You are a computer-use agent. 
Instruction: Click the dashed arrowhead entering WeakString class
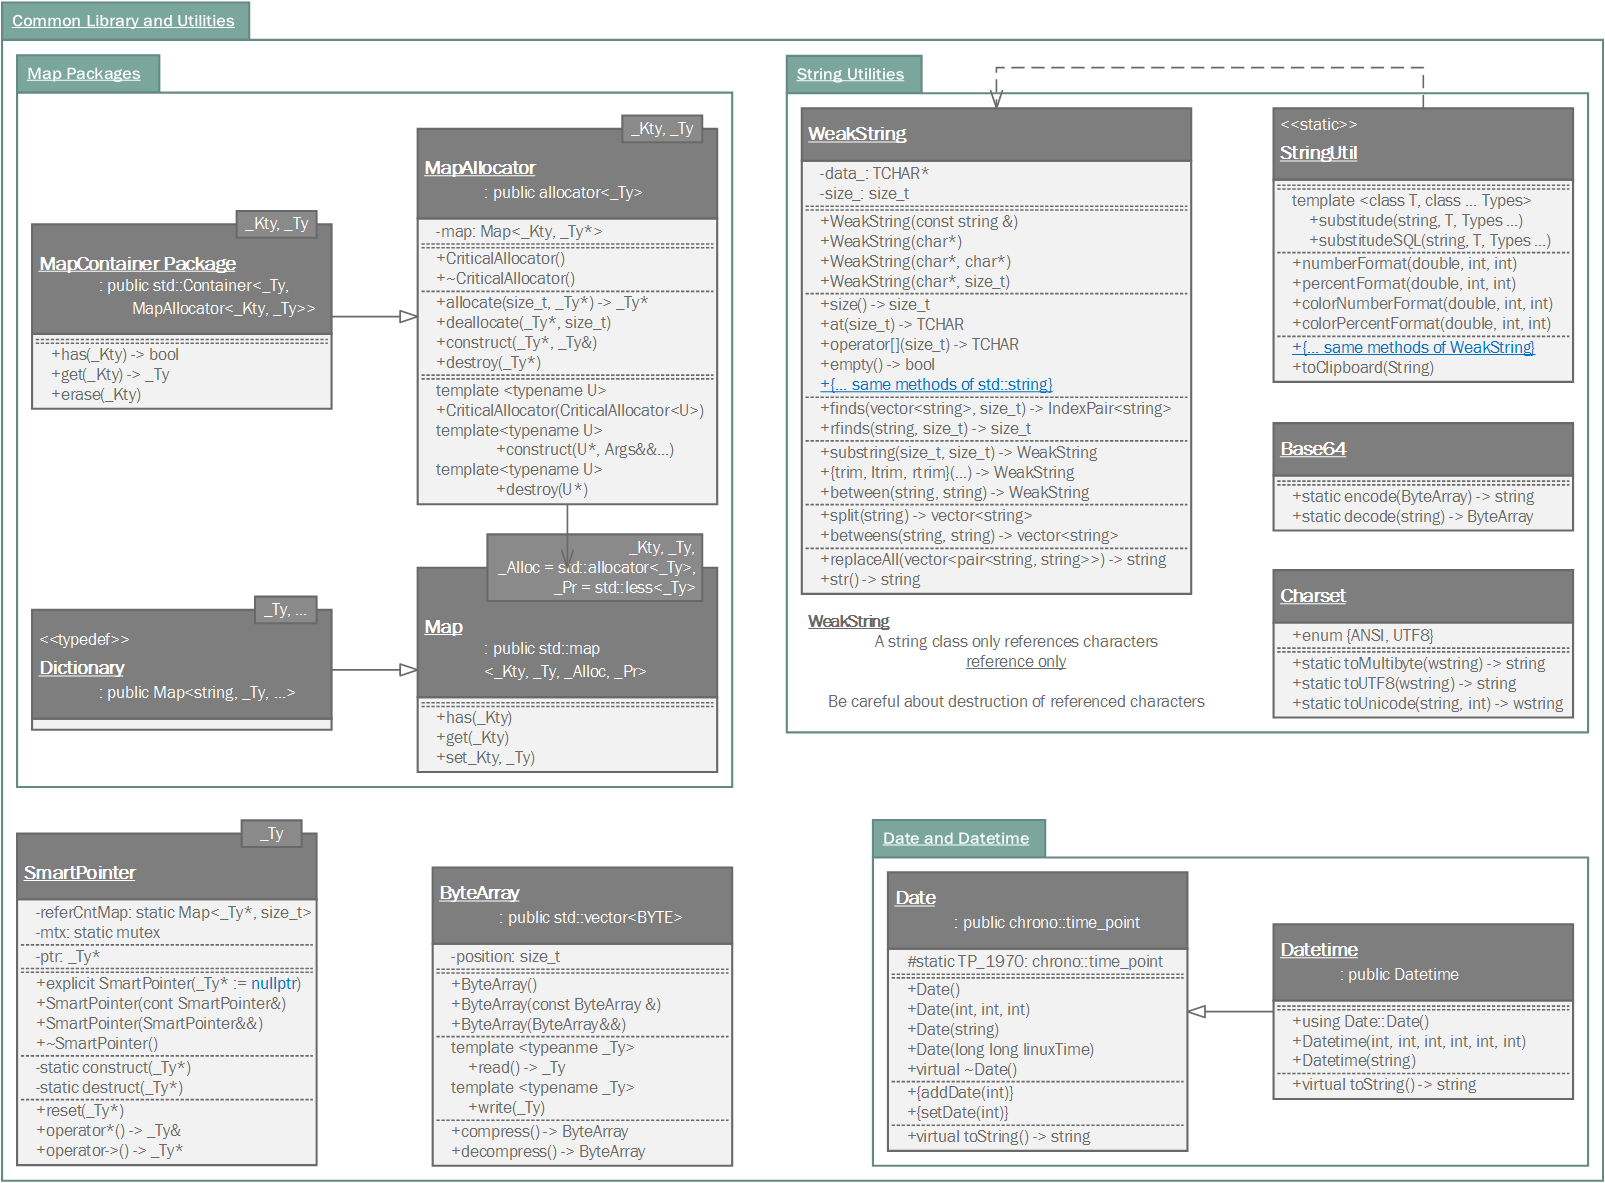tap(996, 98)
